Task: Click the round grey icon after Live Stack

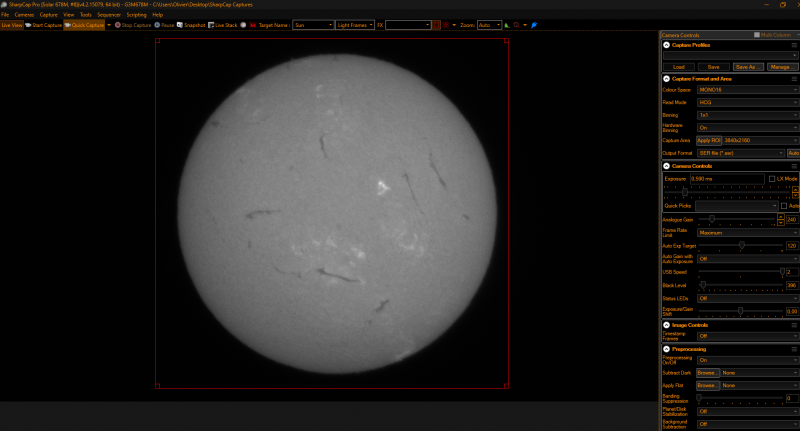Action: point(243,25)
